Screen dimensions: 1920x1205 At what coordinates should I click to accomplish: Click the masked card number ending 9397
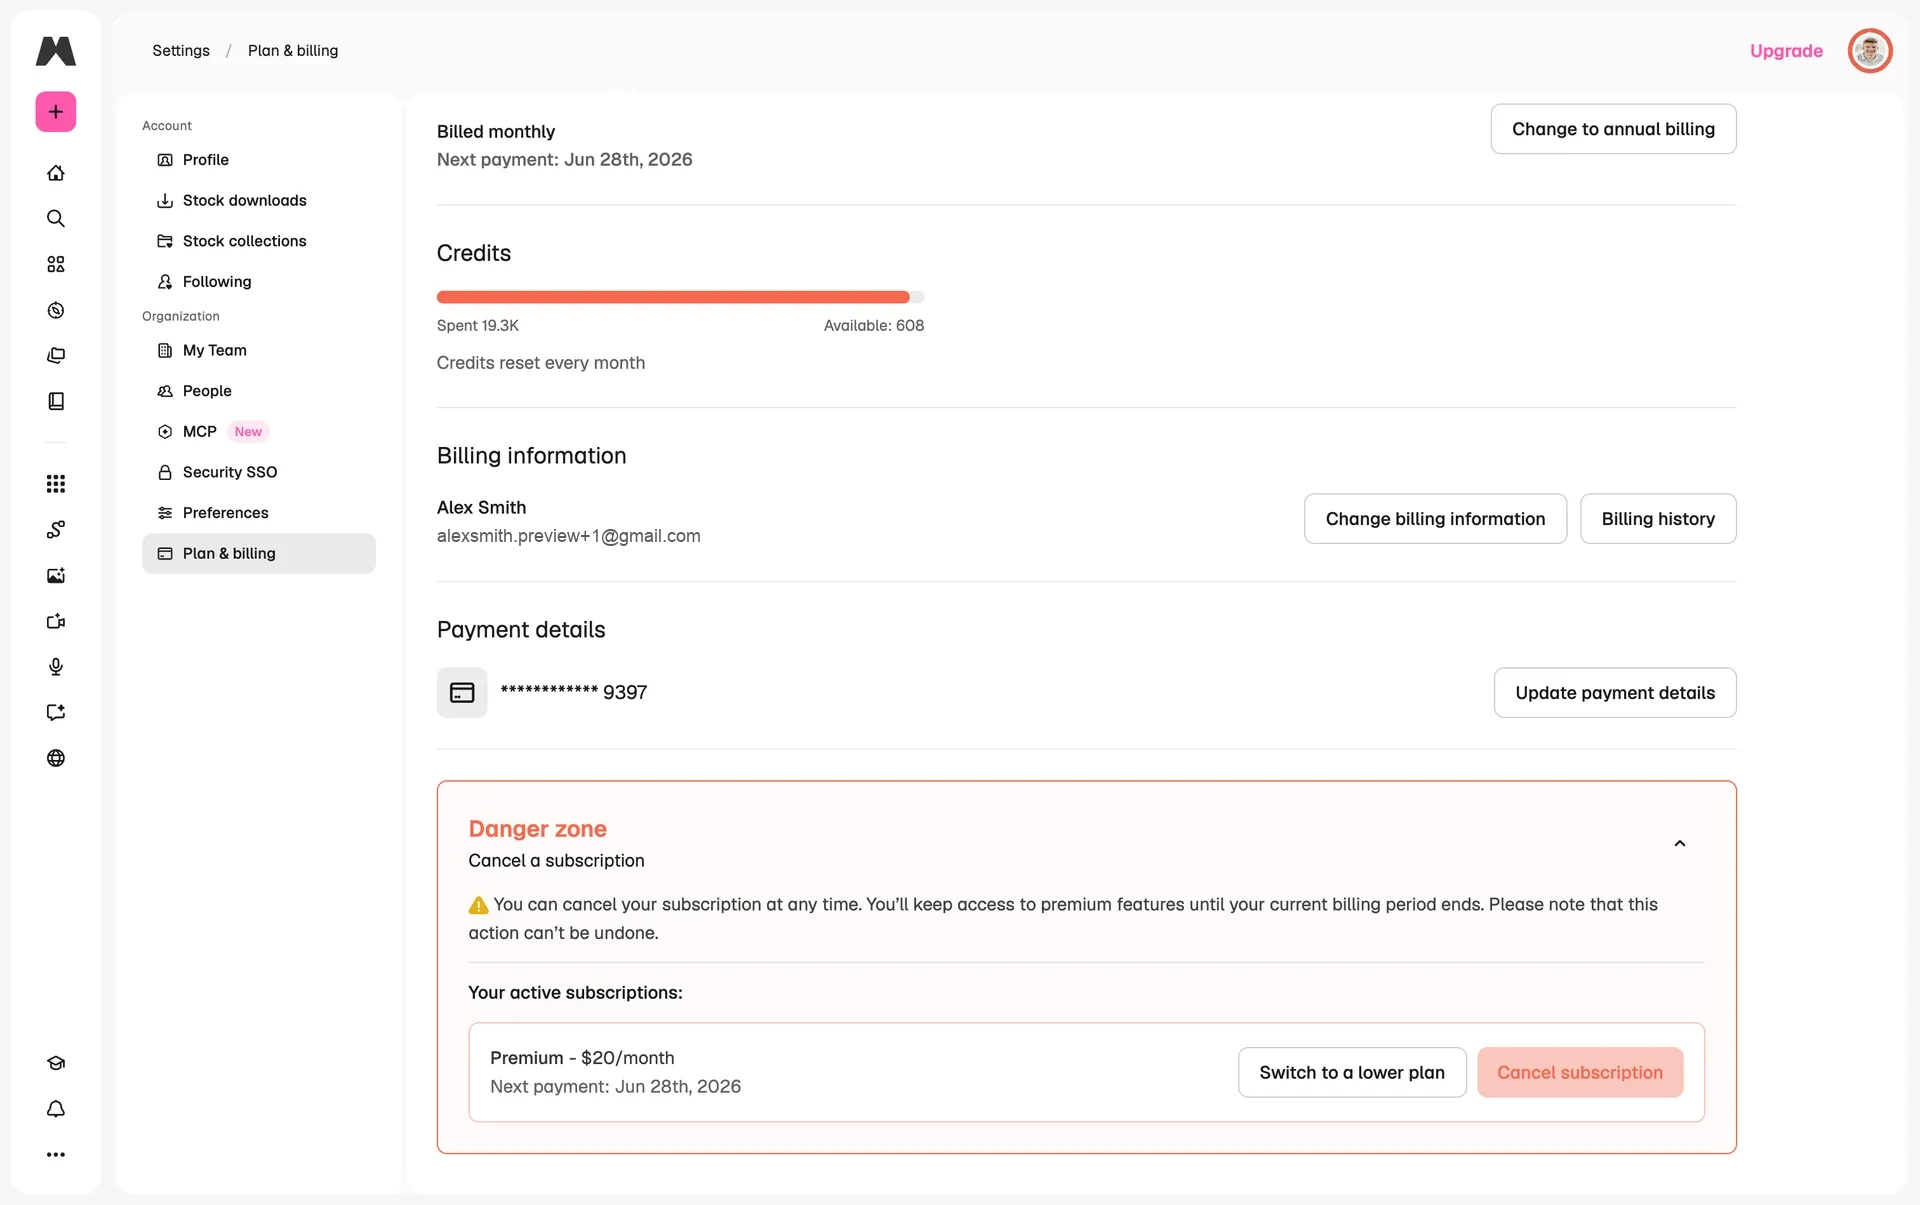click(x=574, y=692)
